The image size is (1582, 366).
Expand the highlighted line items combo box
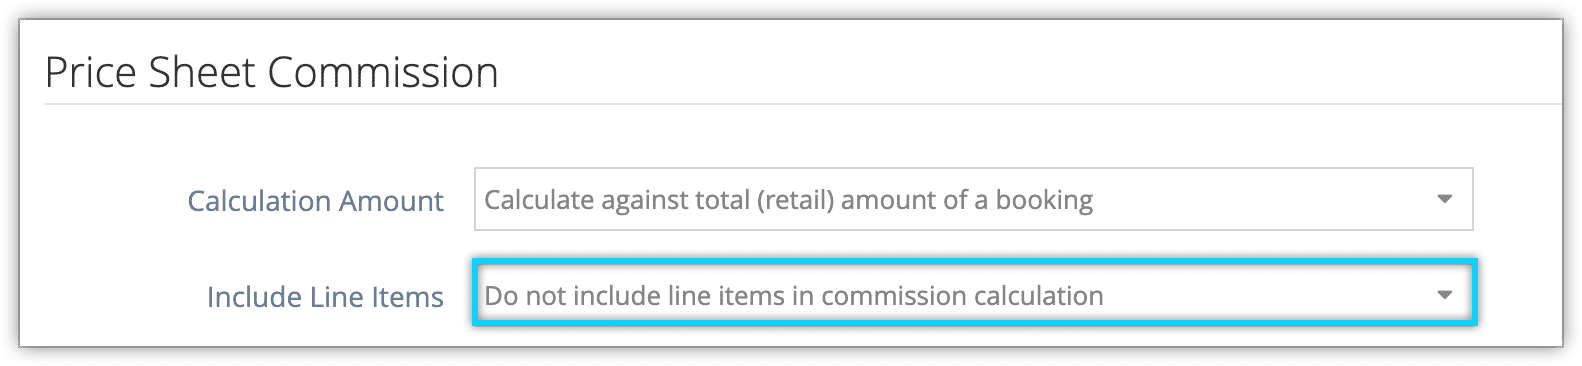point(974,295)
